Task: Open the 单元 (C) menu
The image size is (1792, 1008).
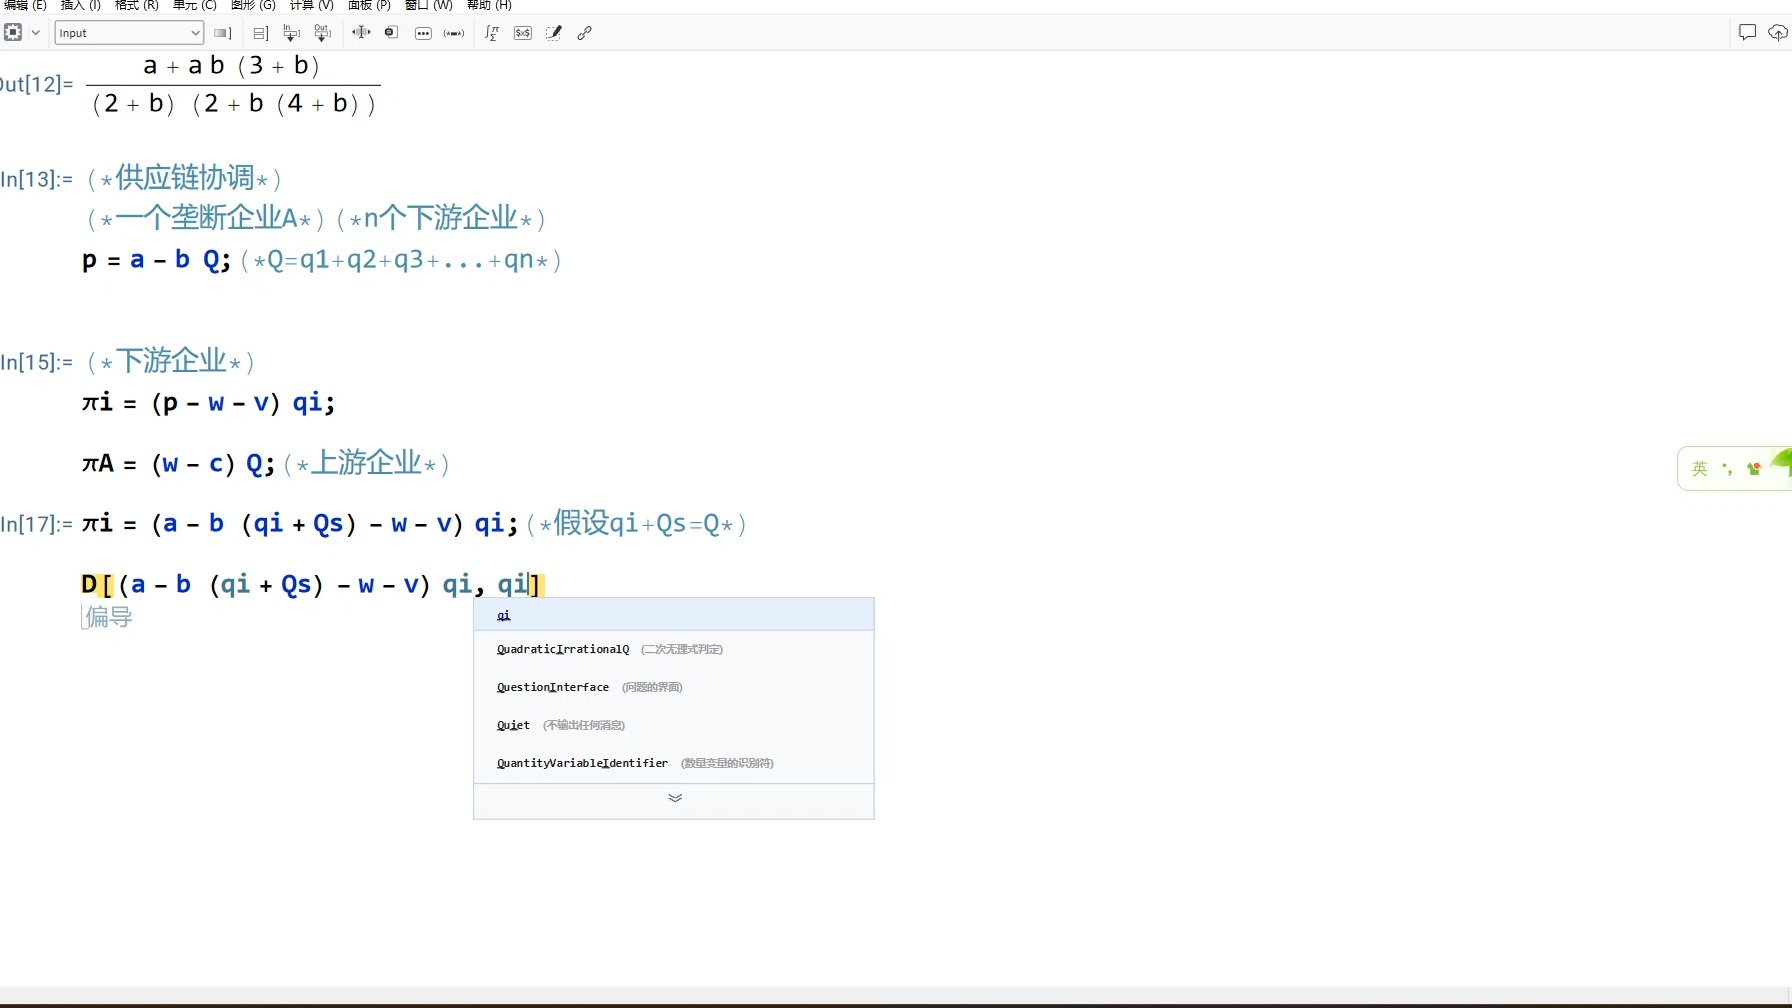Action: (195, 5)
